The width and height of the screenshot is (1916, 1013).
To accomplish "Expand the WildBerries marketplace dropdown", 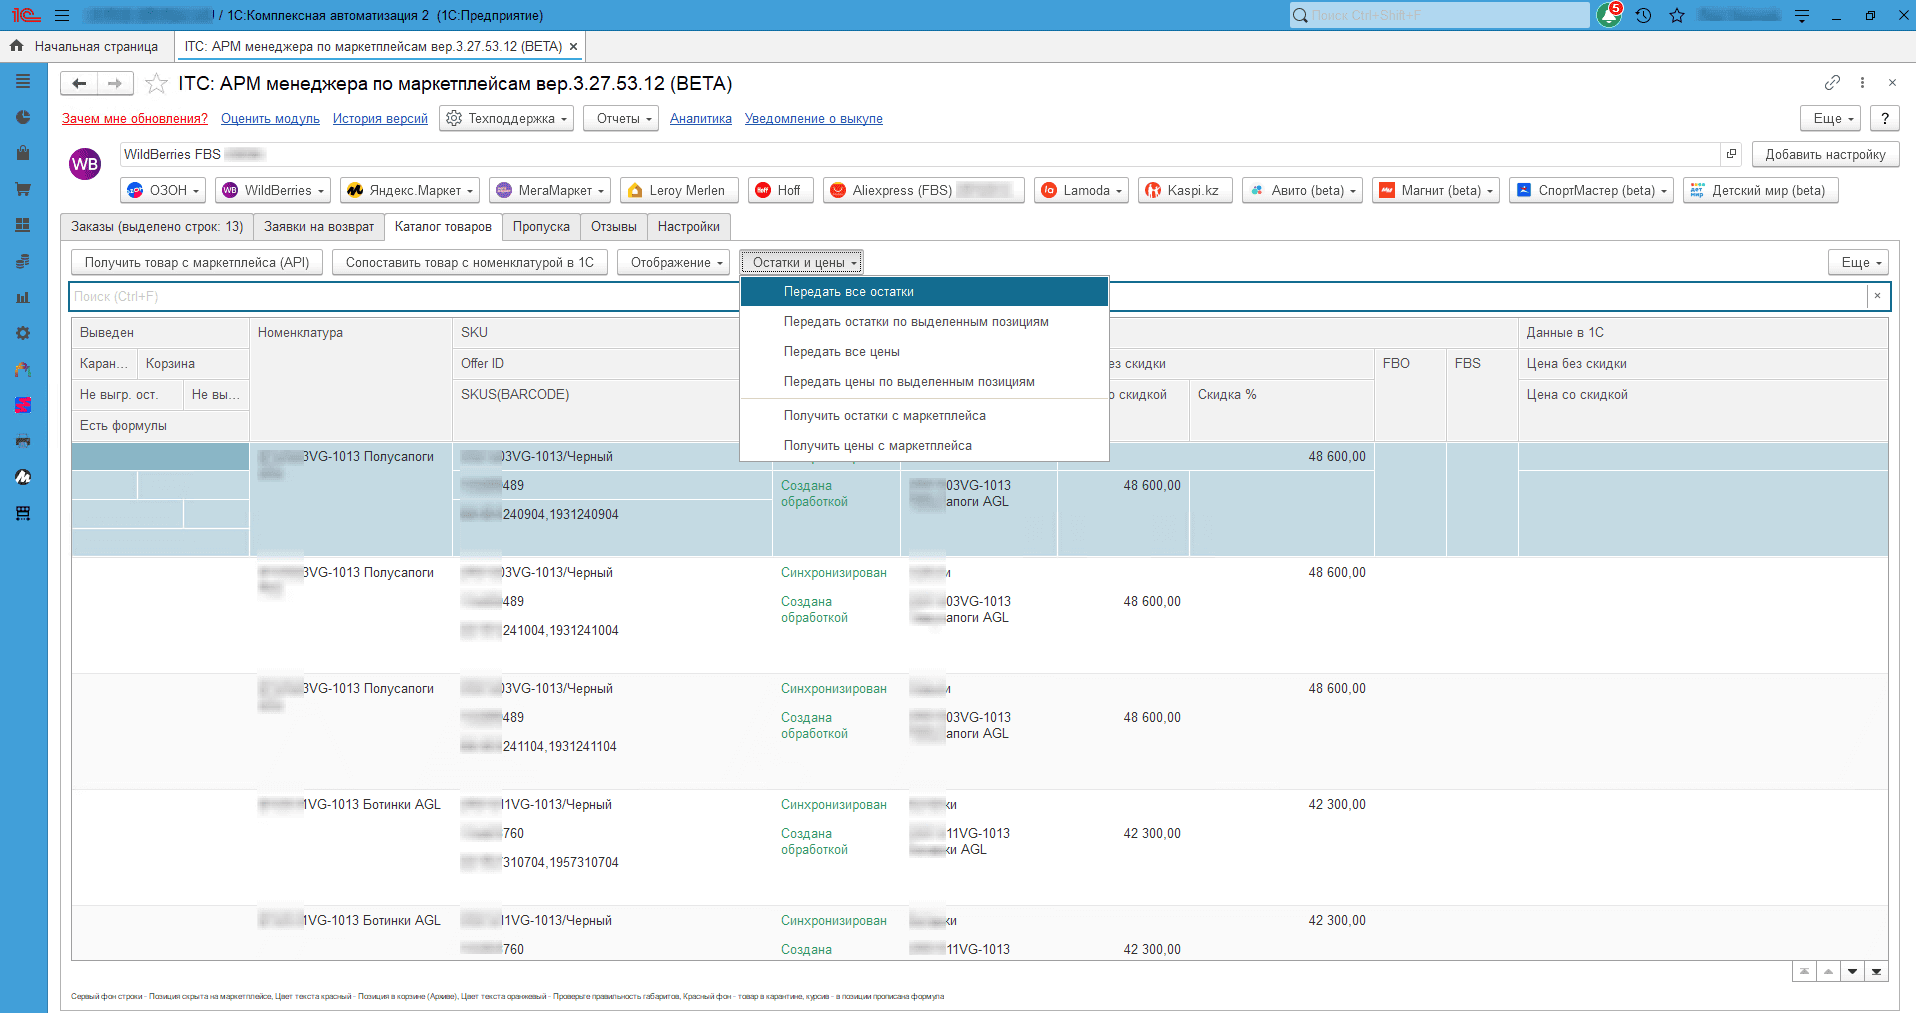I will click(273, 190).
